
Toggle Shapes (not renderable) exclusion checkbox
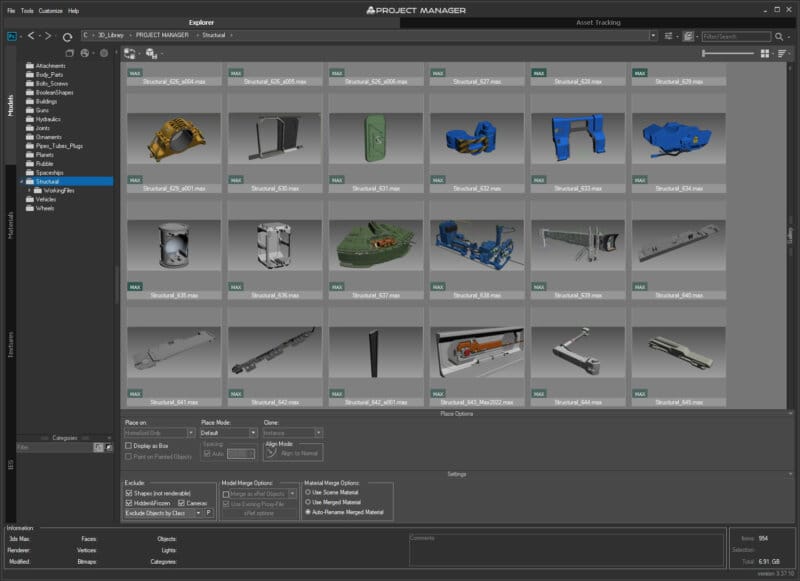[x=129, y=493]
